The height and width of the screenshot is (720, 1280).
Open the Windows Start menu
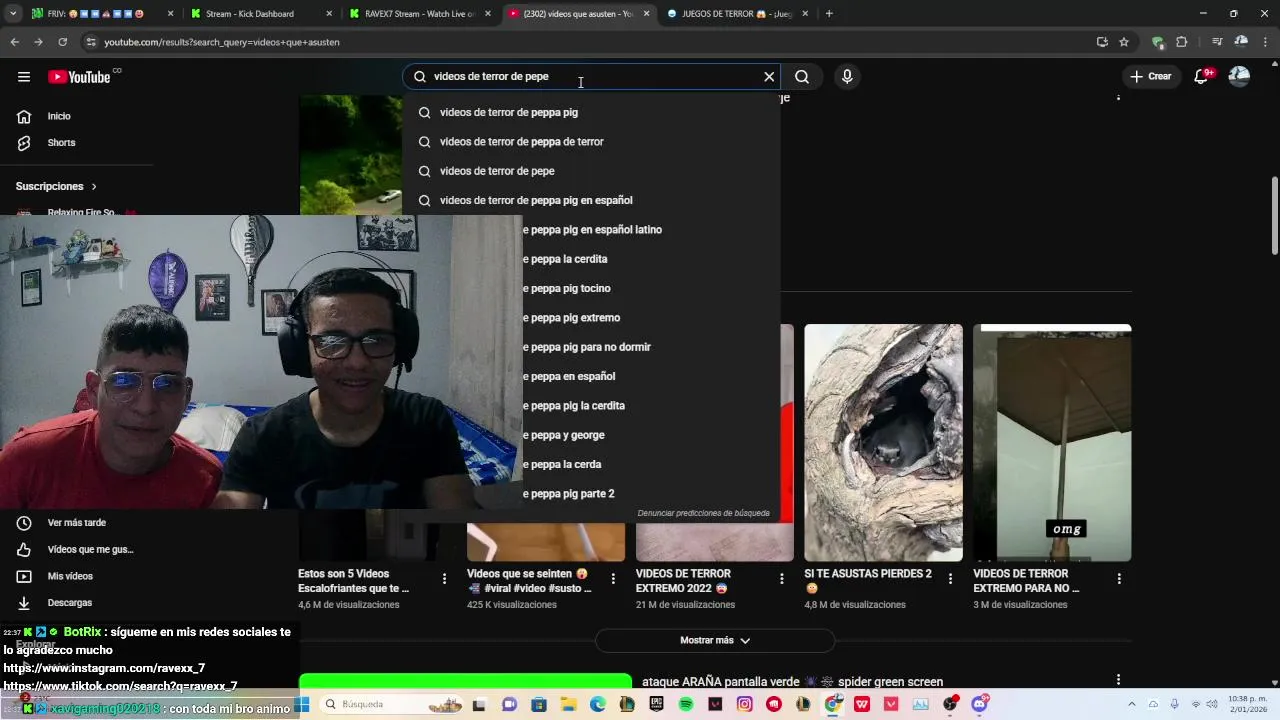(301, 704)
